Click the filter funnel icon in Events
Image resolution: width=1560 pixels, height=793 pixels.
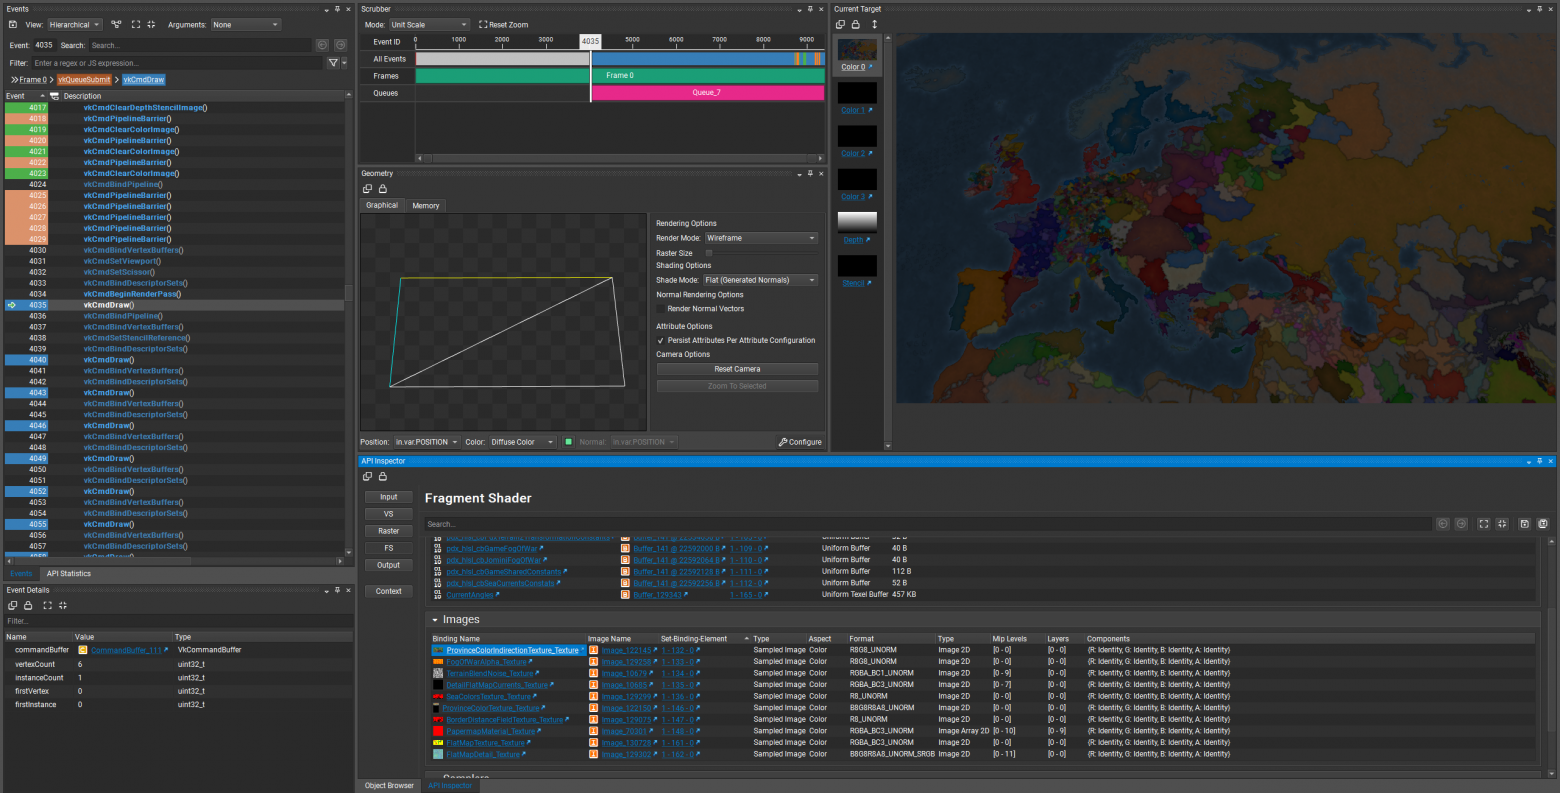[x=333, y=62]
